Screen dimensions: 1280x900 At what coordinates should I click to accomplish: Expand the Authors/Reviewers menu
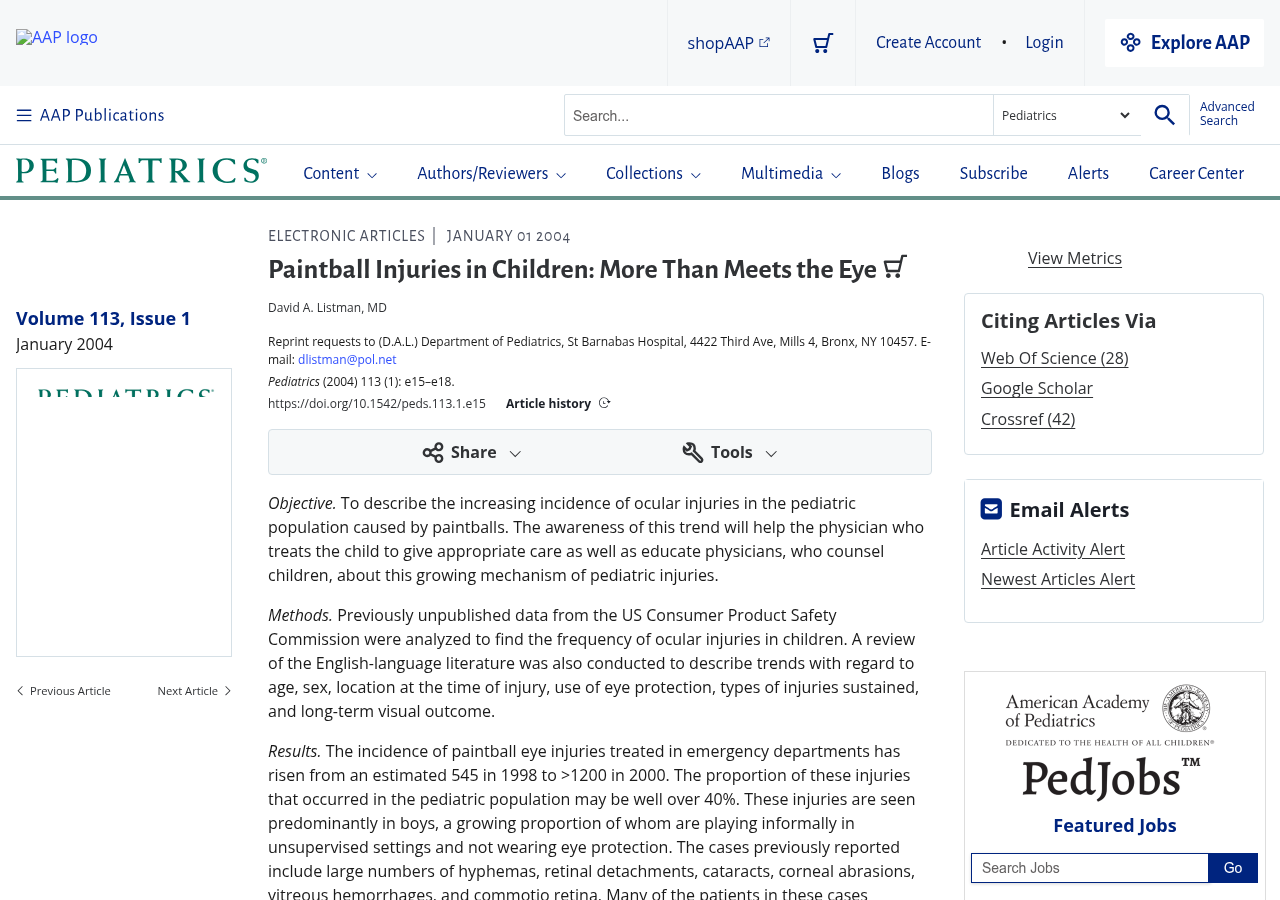[x=492, y=174]
